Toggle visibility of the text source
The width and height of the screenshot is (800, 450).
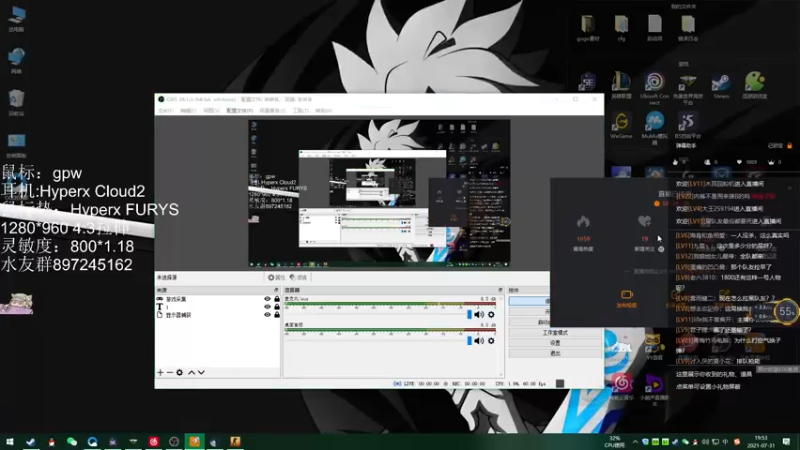[267, 307]
